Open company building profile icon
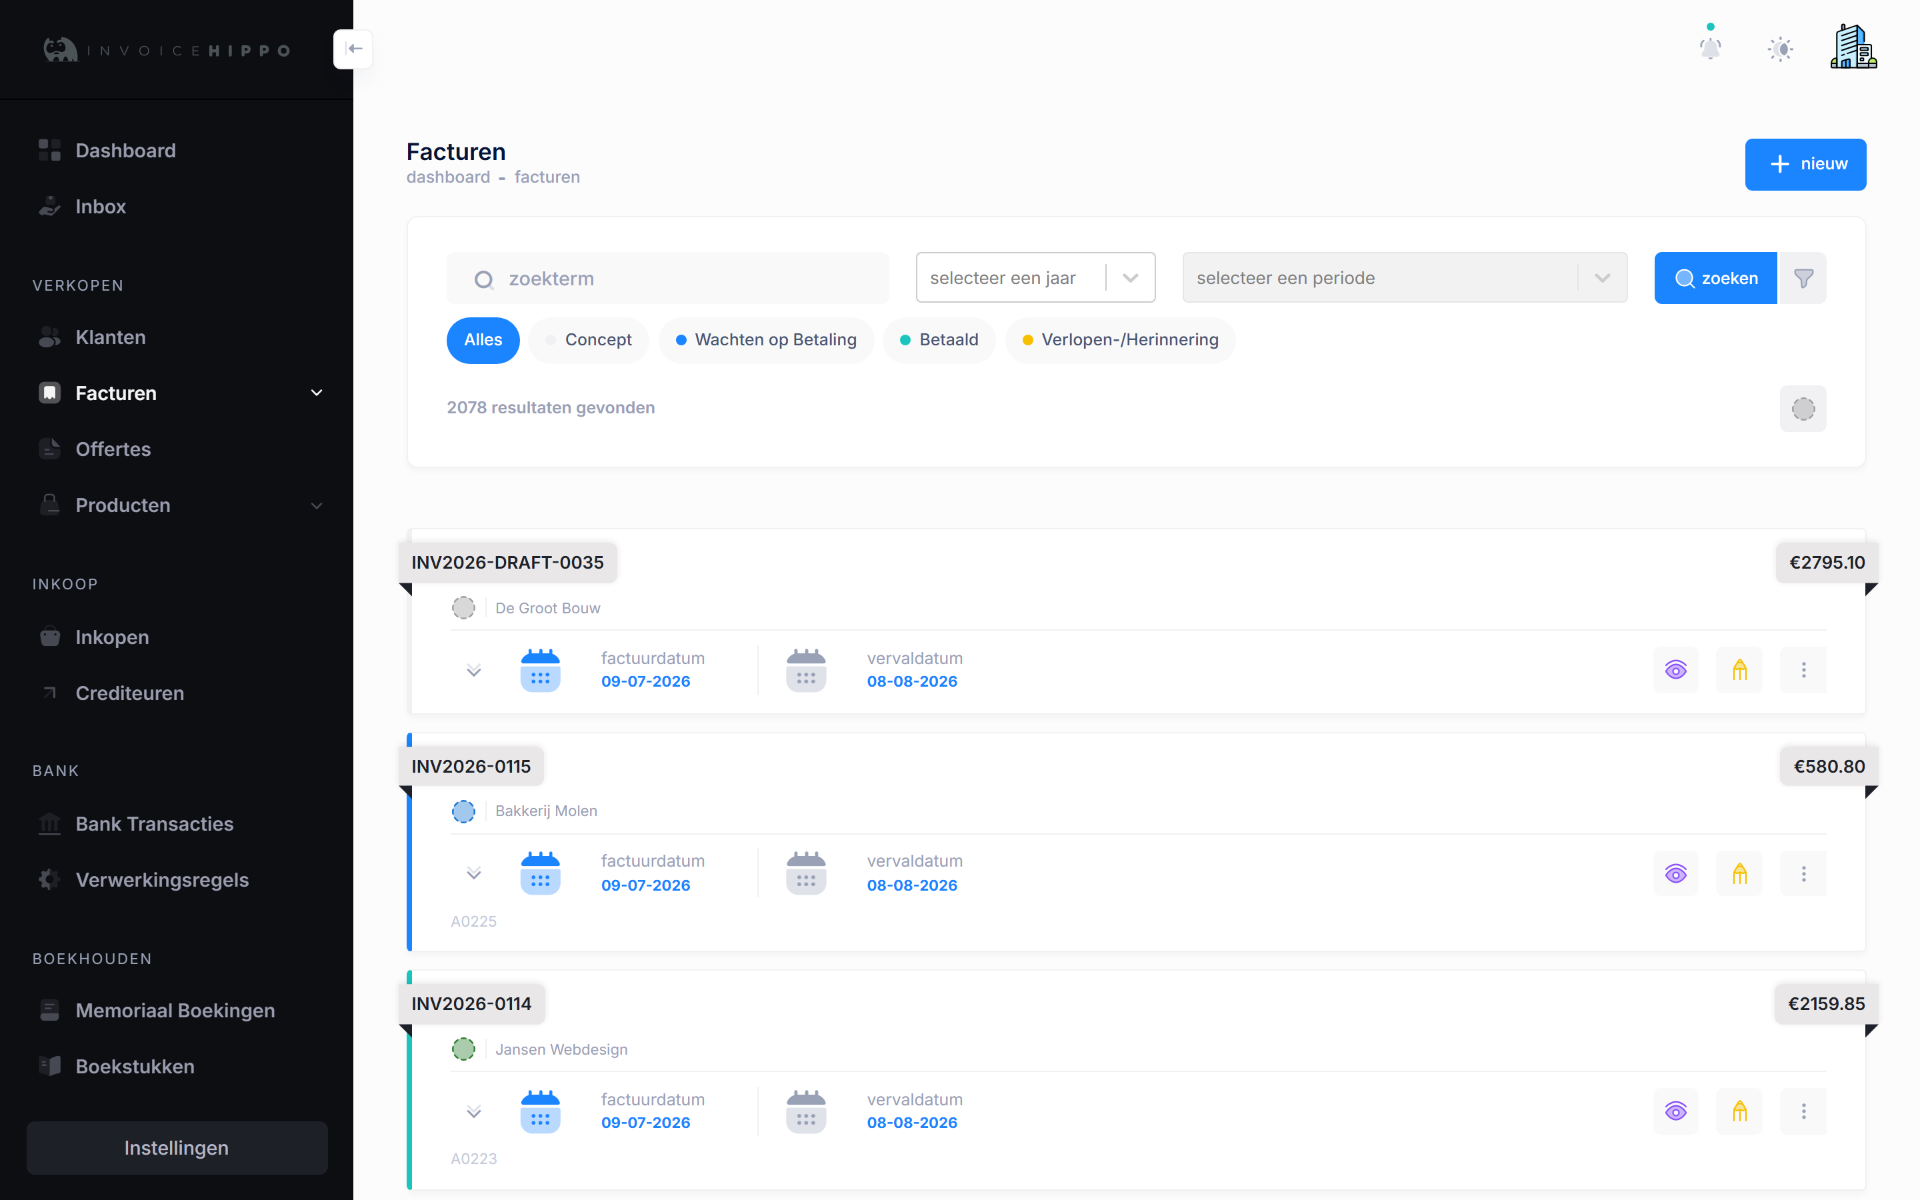This screenshot has width=1920, height=1200. coord(1853,47)
